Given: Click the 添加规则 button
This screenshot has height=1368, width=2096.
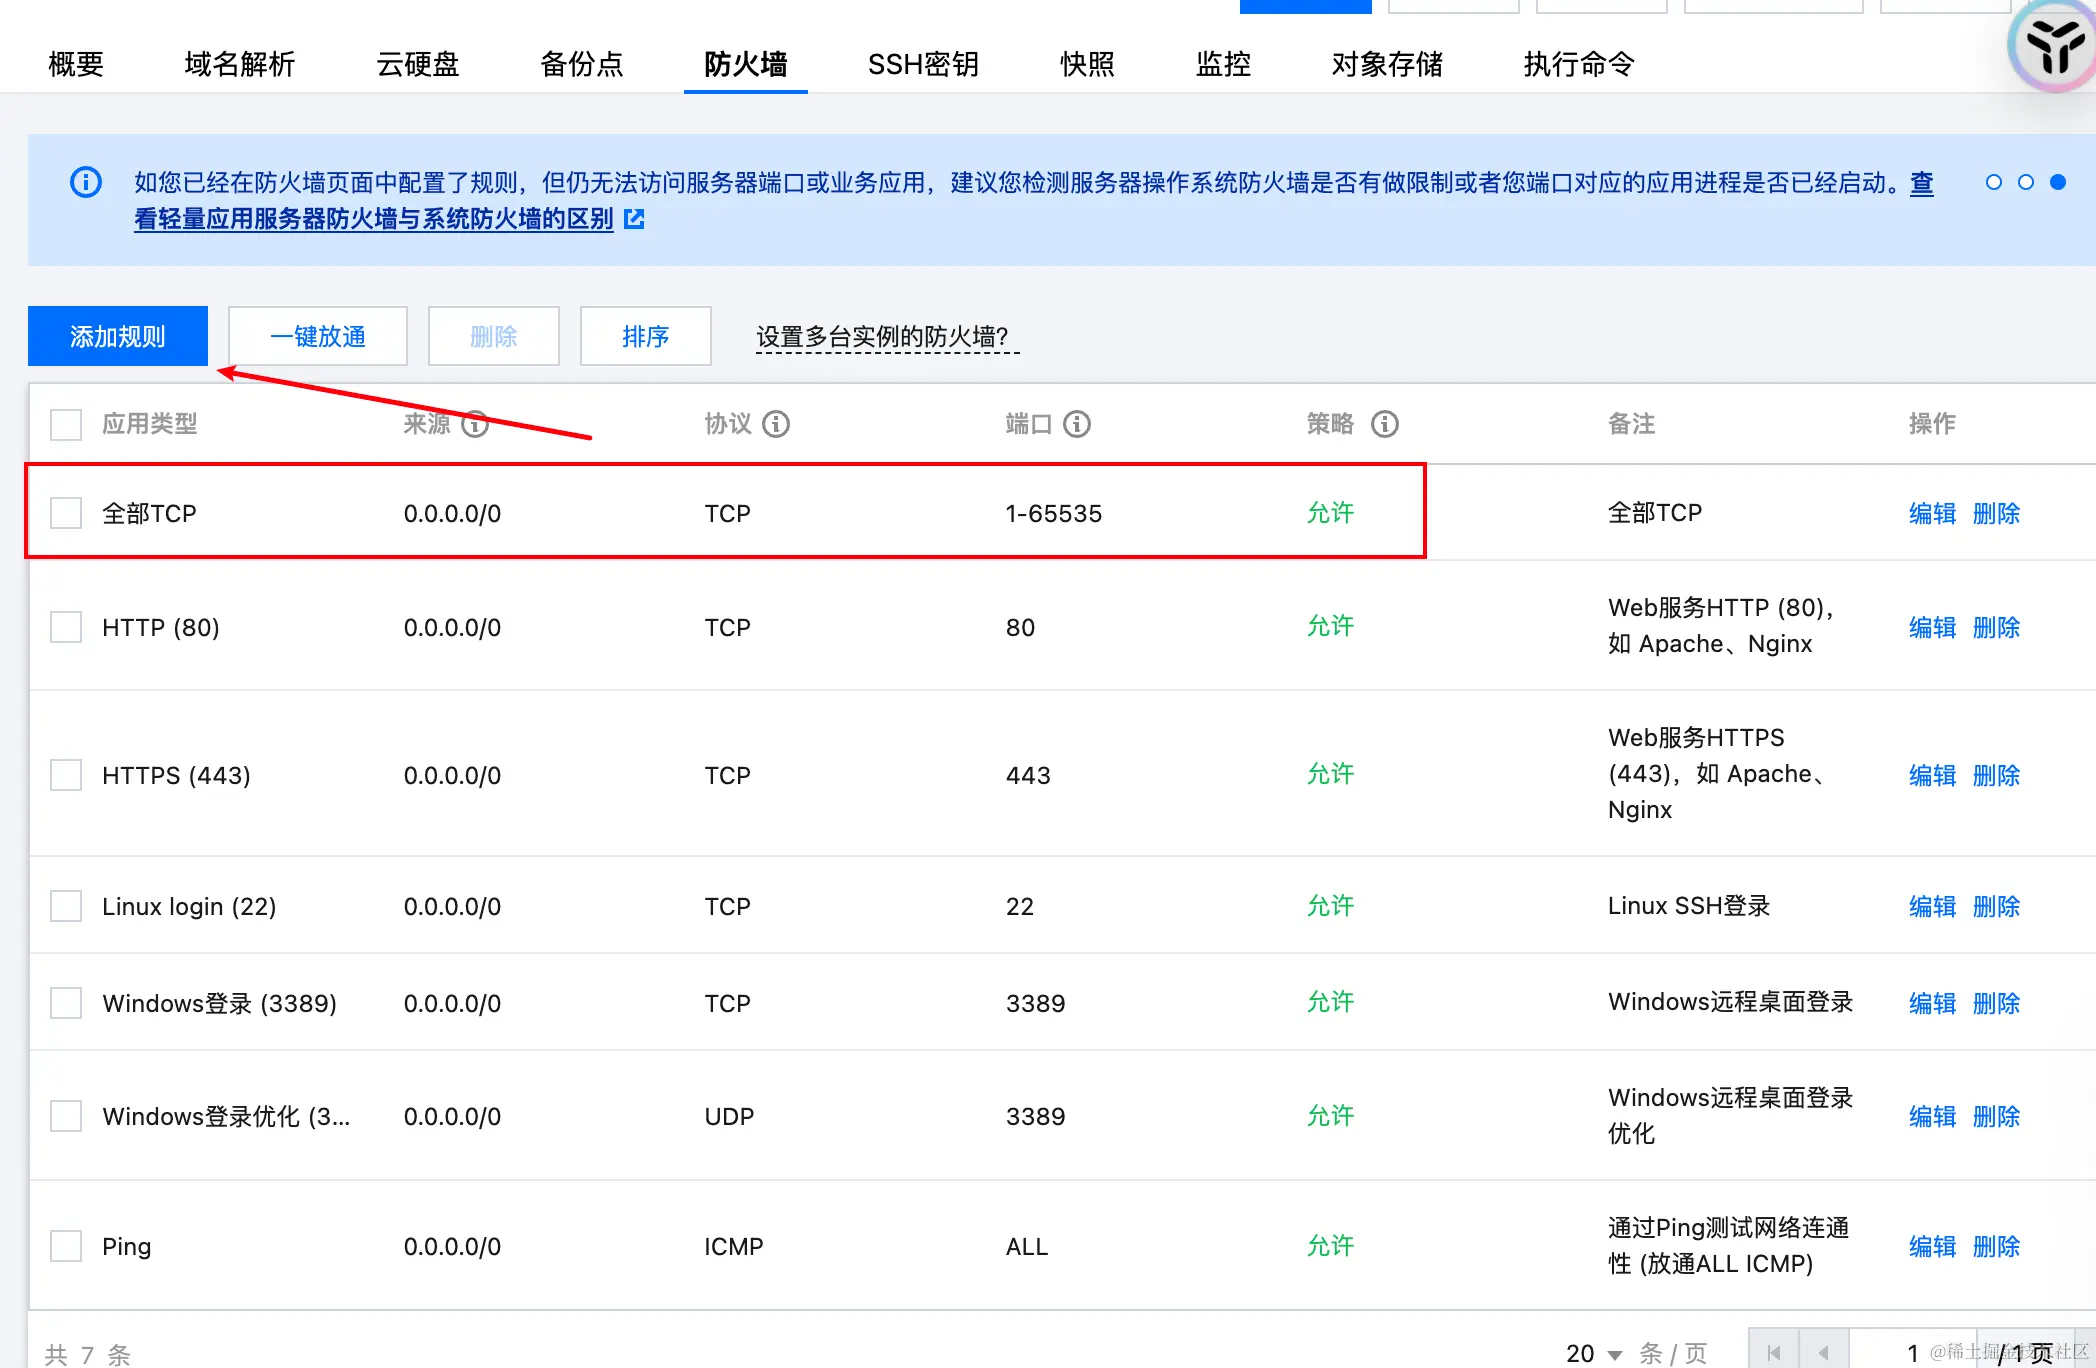Looking at the screenshot, I should 118,336.
